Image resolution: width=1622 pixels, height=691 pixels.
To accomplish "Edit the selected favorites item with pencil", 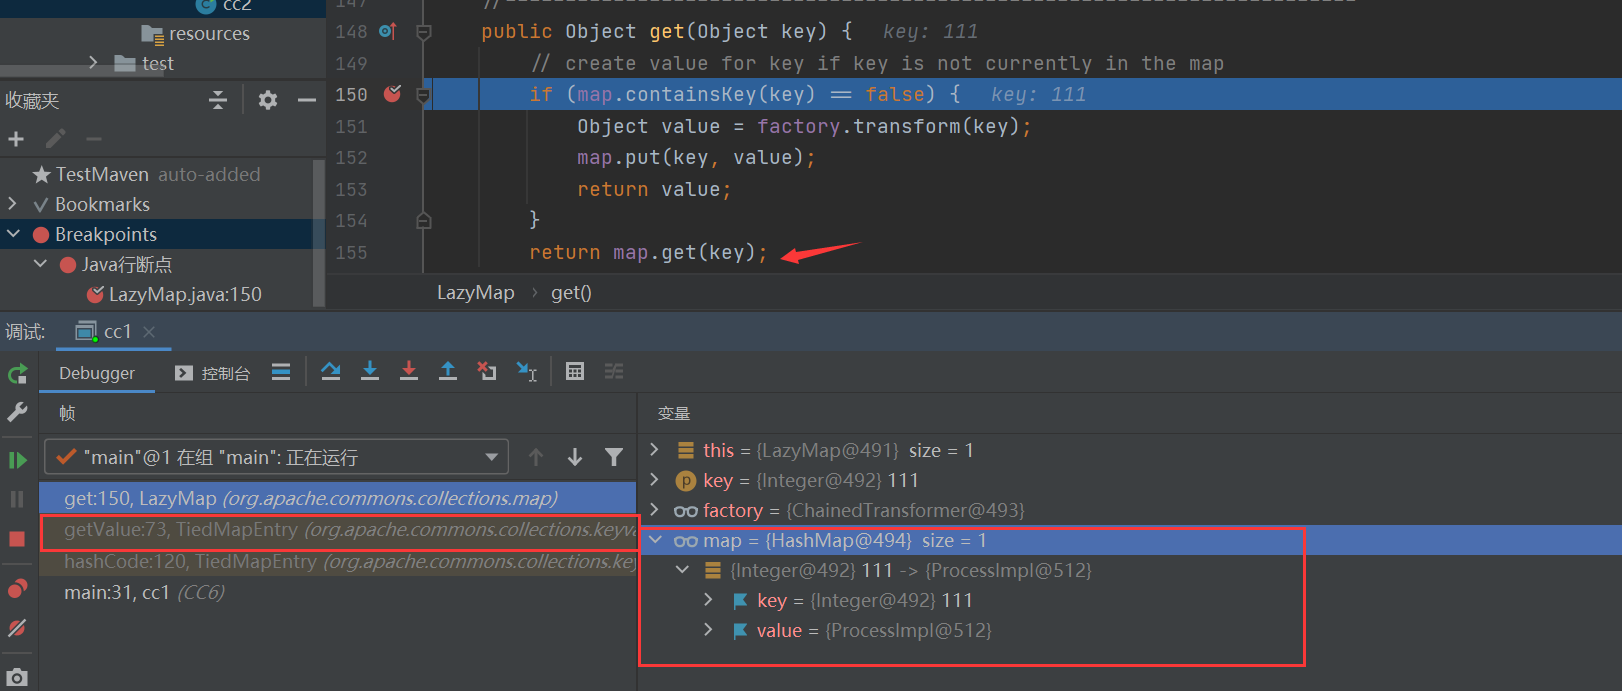I will point(55,139).
